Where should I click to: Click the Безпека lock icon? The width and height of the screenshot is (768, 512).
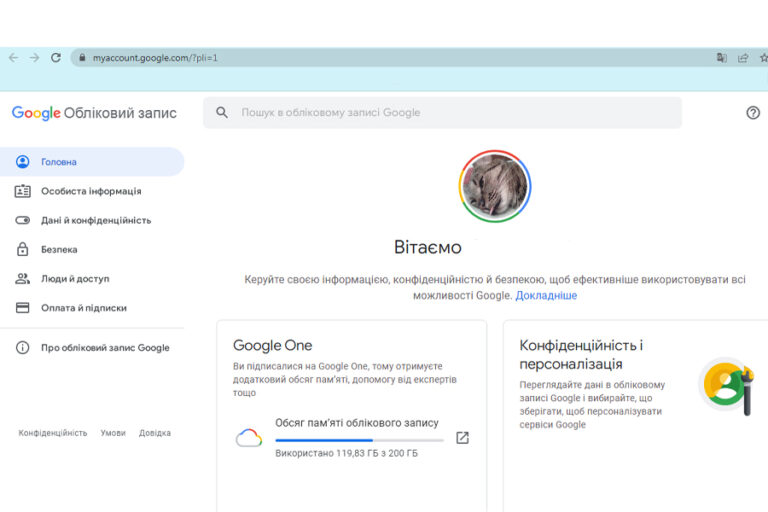[23, 249]
